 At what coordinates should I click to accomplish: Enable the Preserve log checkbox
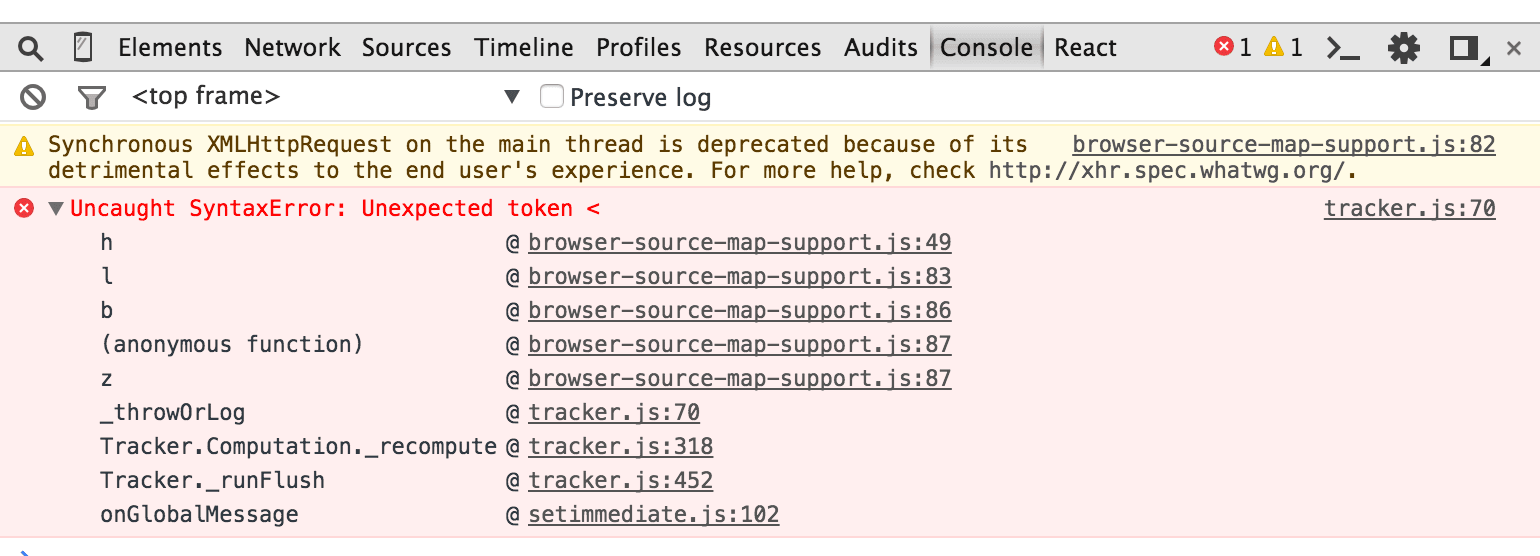click(x=552, y=97)
